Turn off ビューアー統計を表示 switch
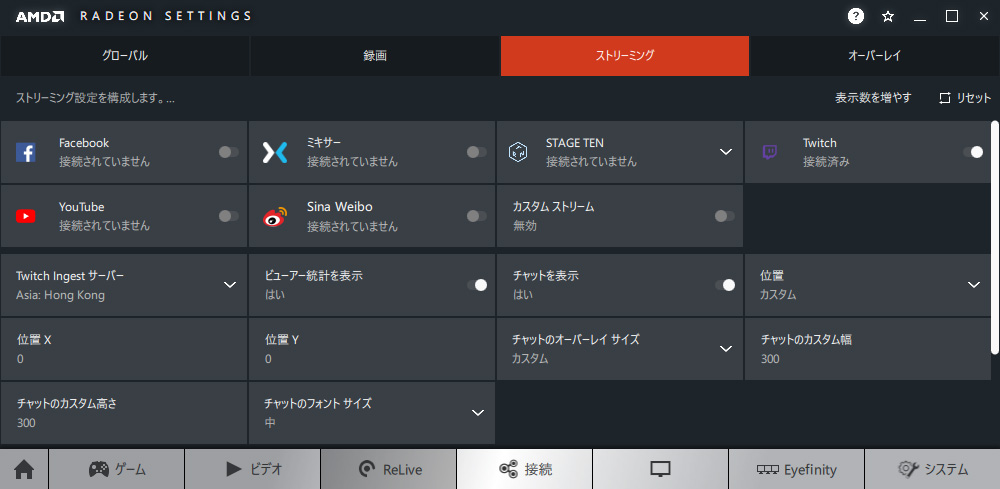This screenshot has height=489, width=1000. (476, 285)
